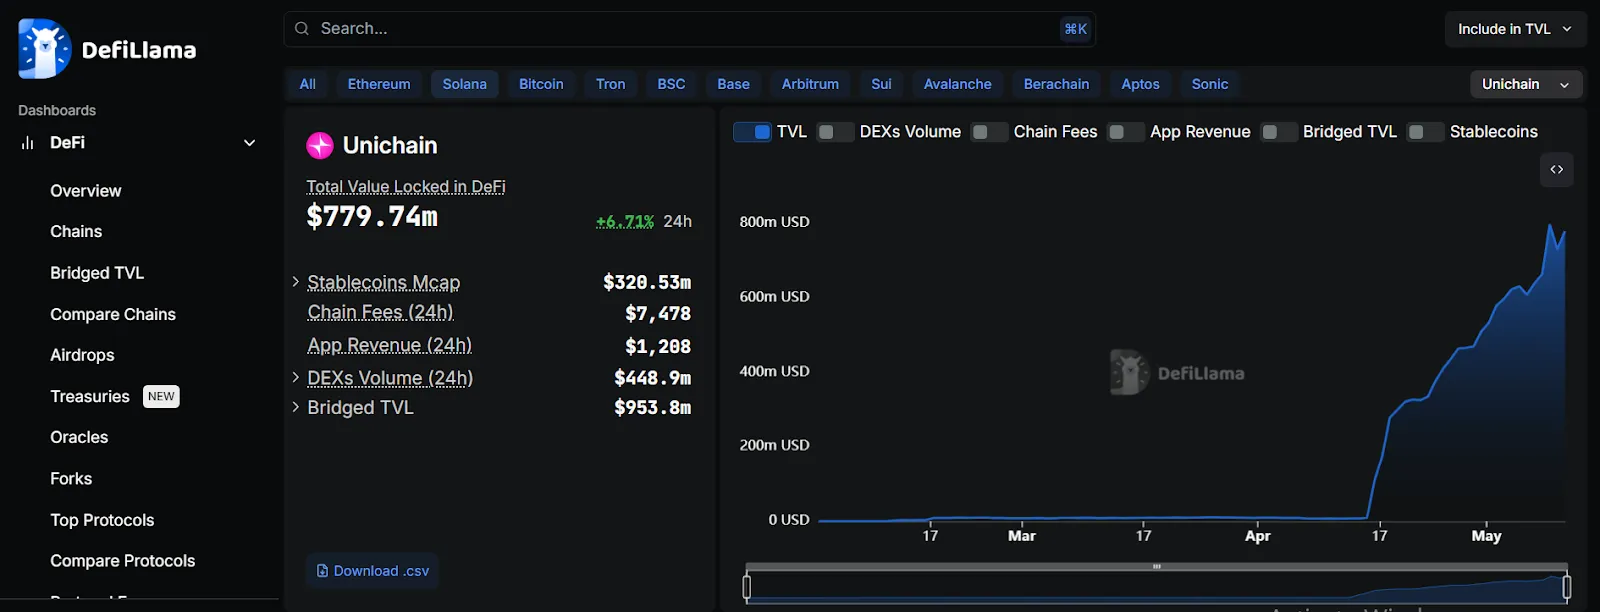Open the Unichain chain selector dropdown
Image resolution: width=1600 pixels, height=612 pixels.
1526,84
